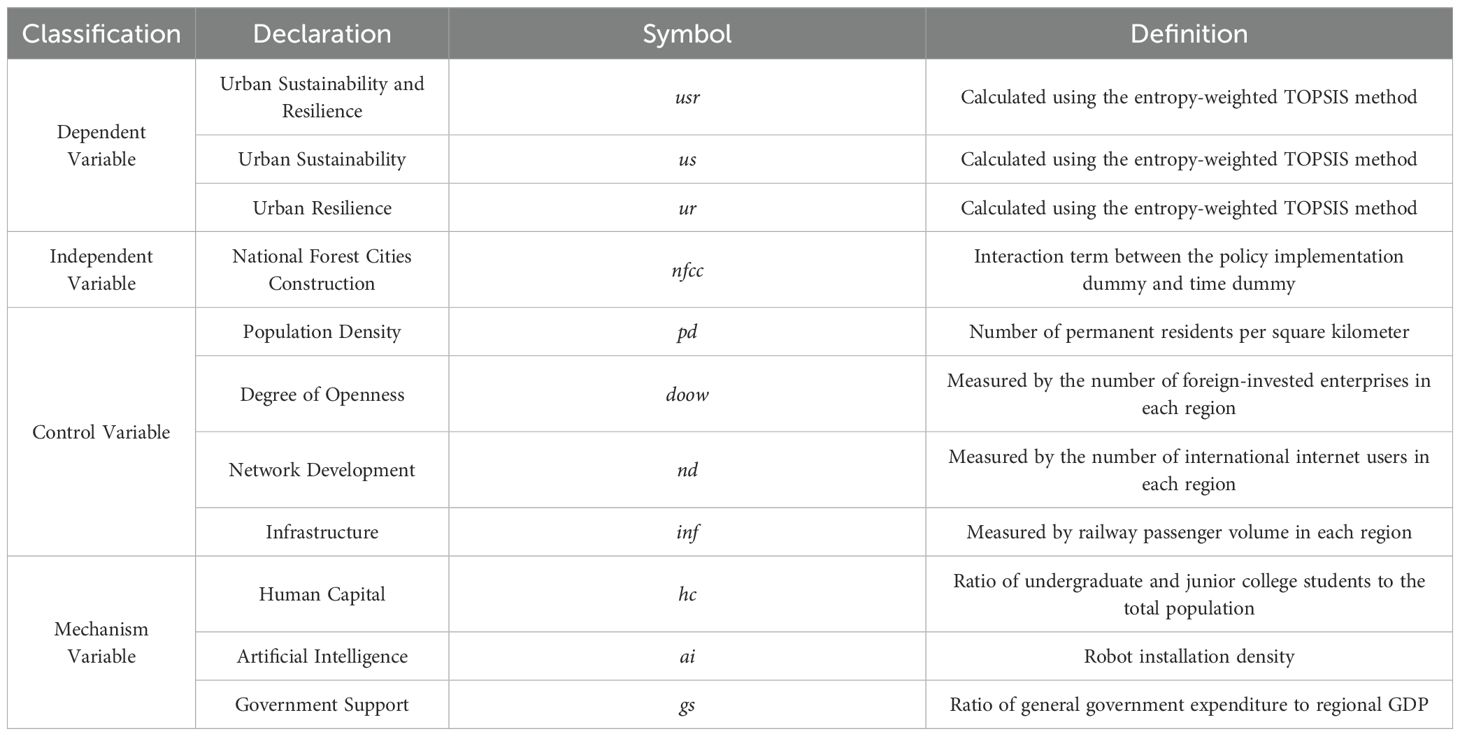Viewport: 1460px width, 736px height.
Task: Click the Degree of Openness cell
Action: 322,394
